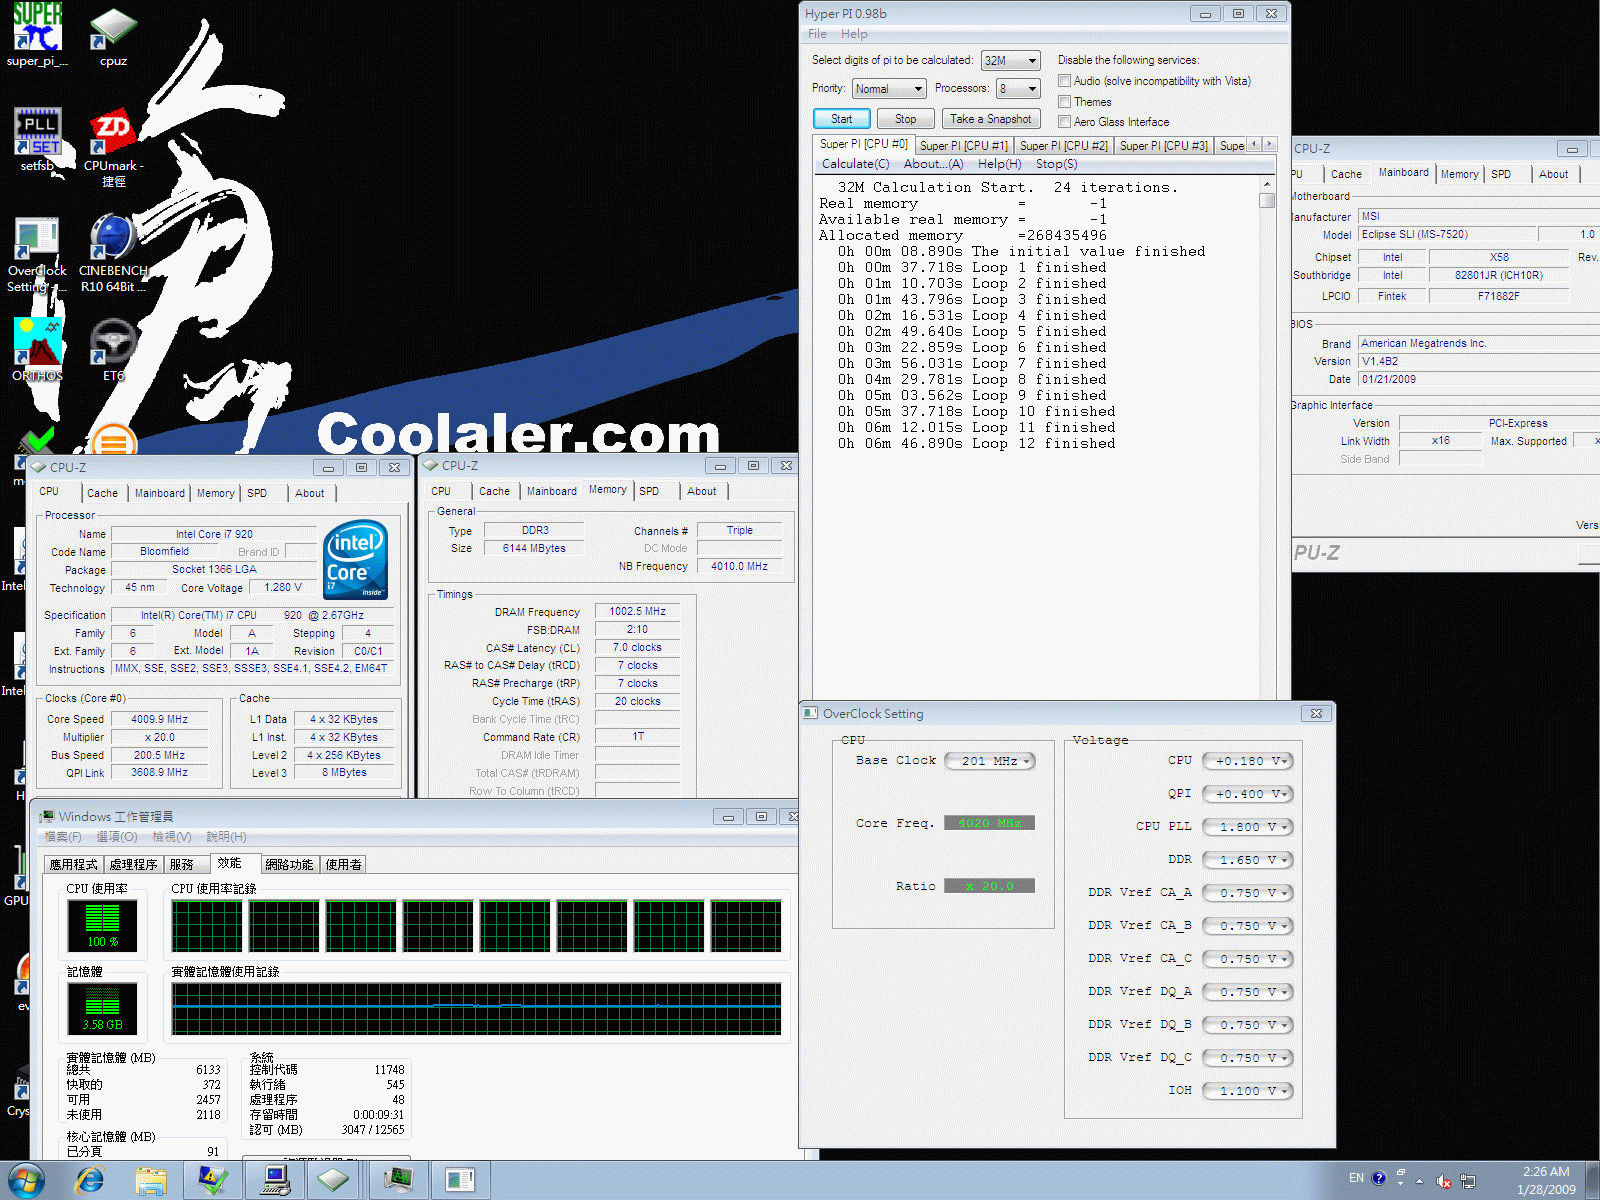This screenshot has width=1600, height=1200.
Task: Open the Cache tab in left CPU-Z window
Action: pos(102,493)
